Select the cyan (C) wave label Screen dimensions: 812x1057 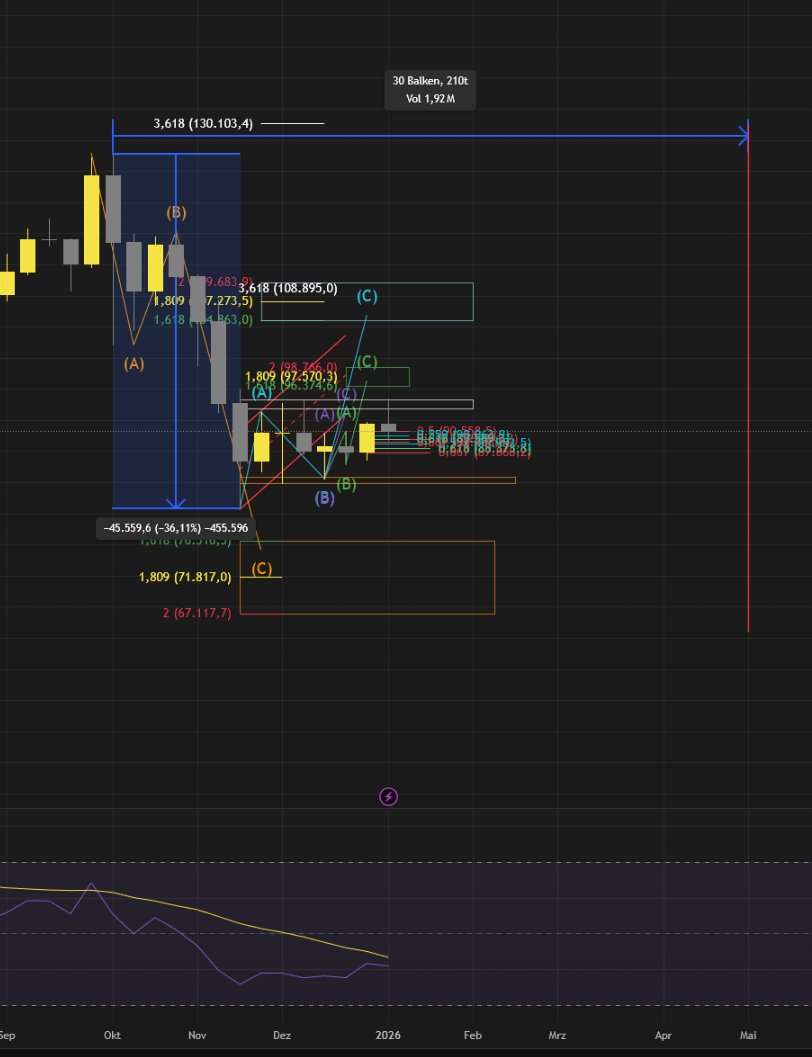point(367,295)
